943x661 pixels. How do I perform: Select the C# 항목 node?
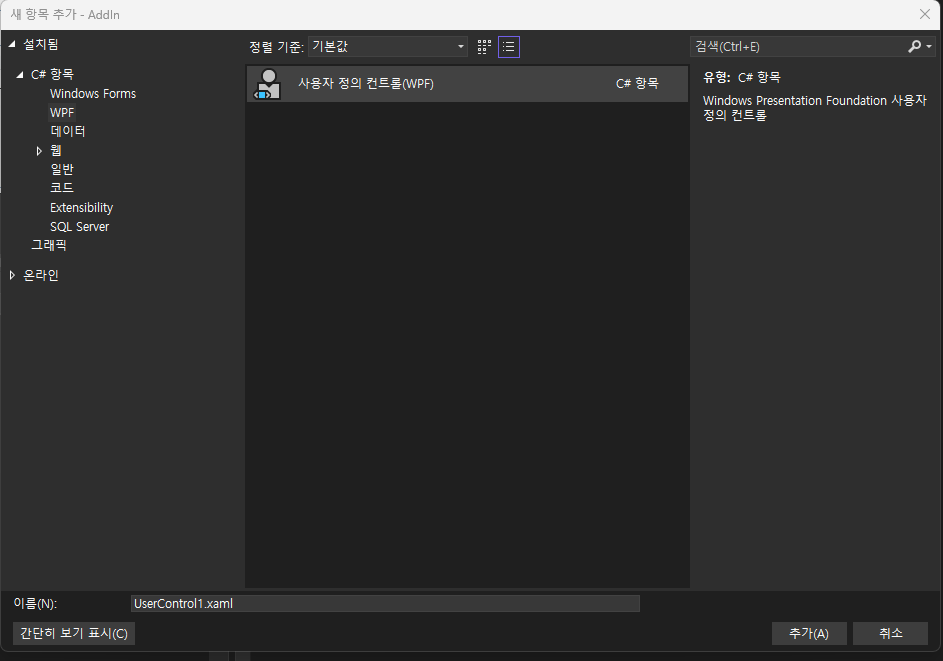pos(52,75)
